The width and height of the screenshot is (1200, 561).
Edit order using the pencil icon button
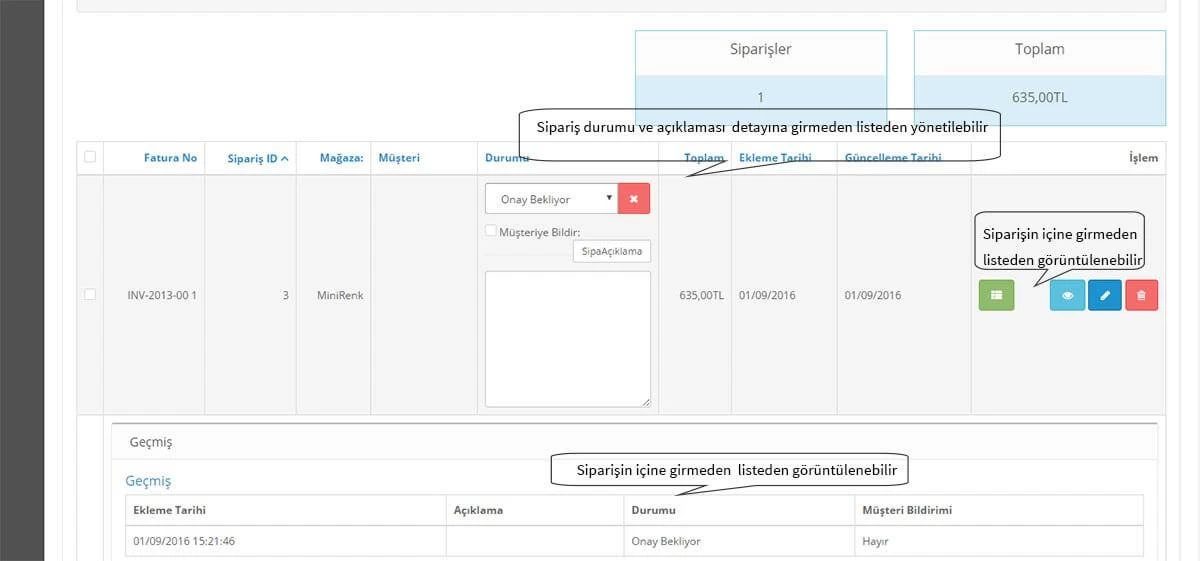pyautogui.click(x=1104, y=295)
